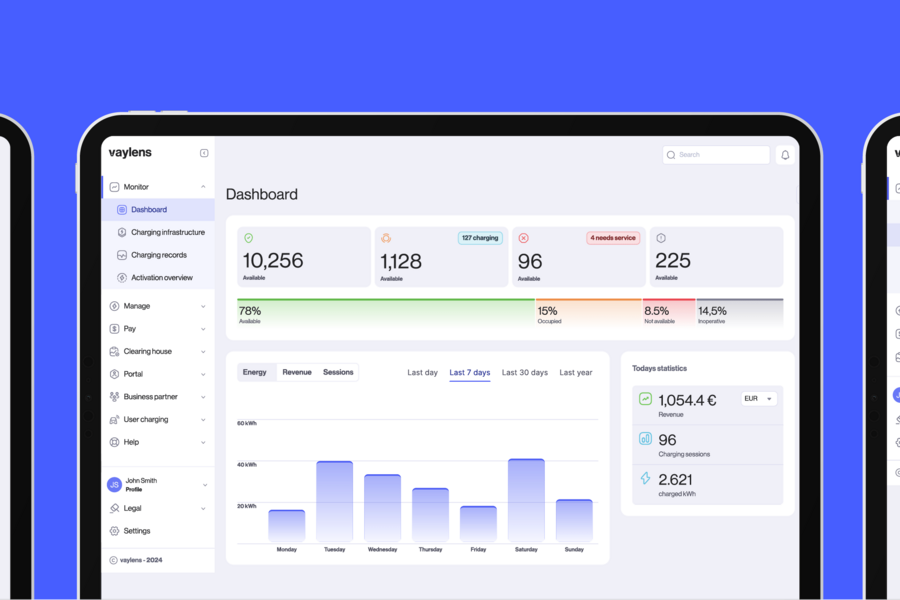Expand the Manage section chevron
Viewport: 900px width, 600px height.
pyautogui.click(x=203, y=307)
